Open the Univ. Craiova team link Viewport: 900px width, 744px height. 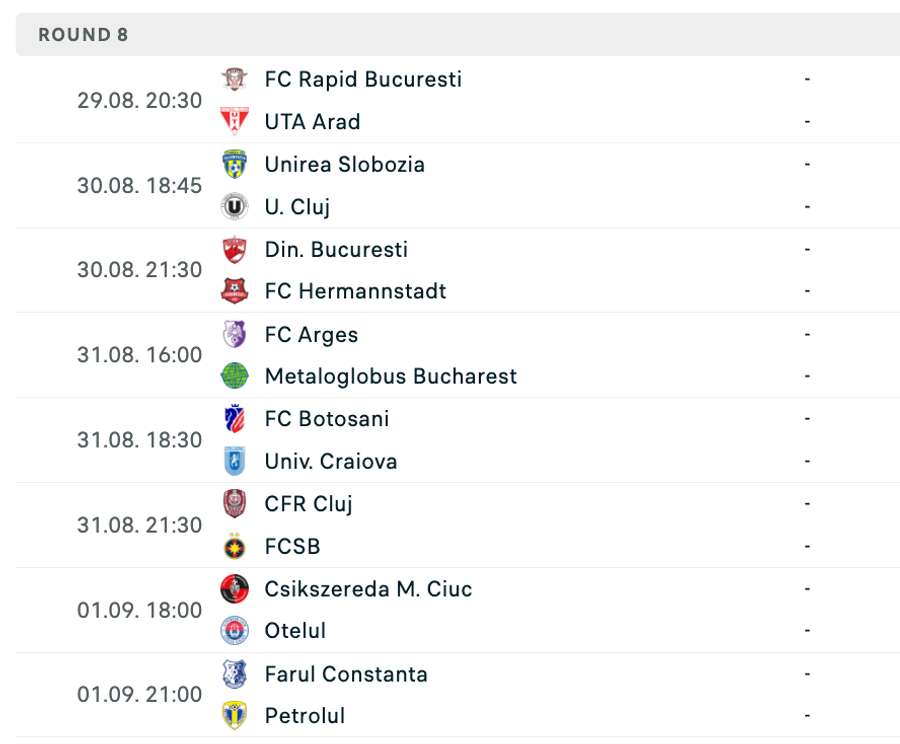click(x=331, y=461)
